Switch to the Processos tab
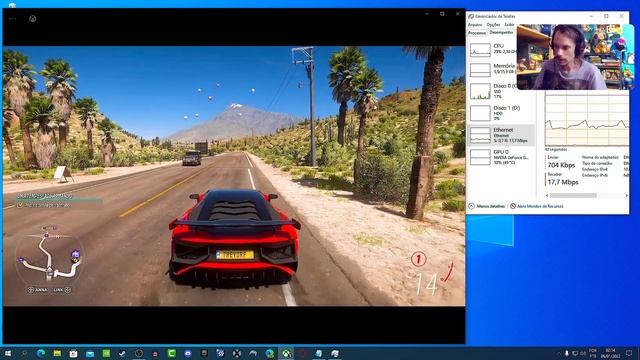640x360 pixels. click(477, 33)
